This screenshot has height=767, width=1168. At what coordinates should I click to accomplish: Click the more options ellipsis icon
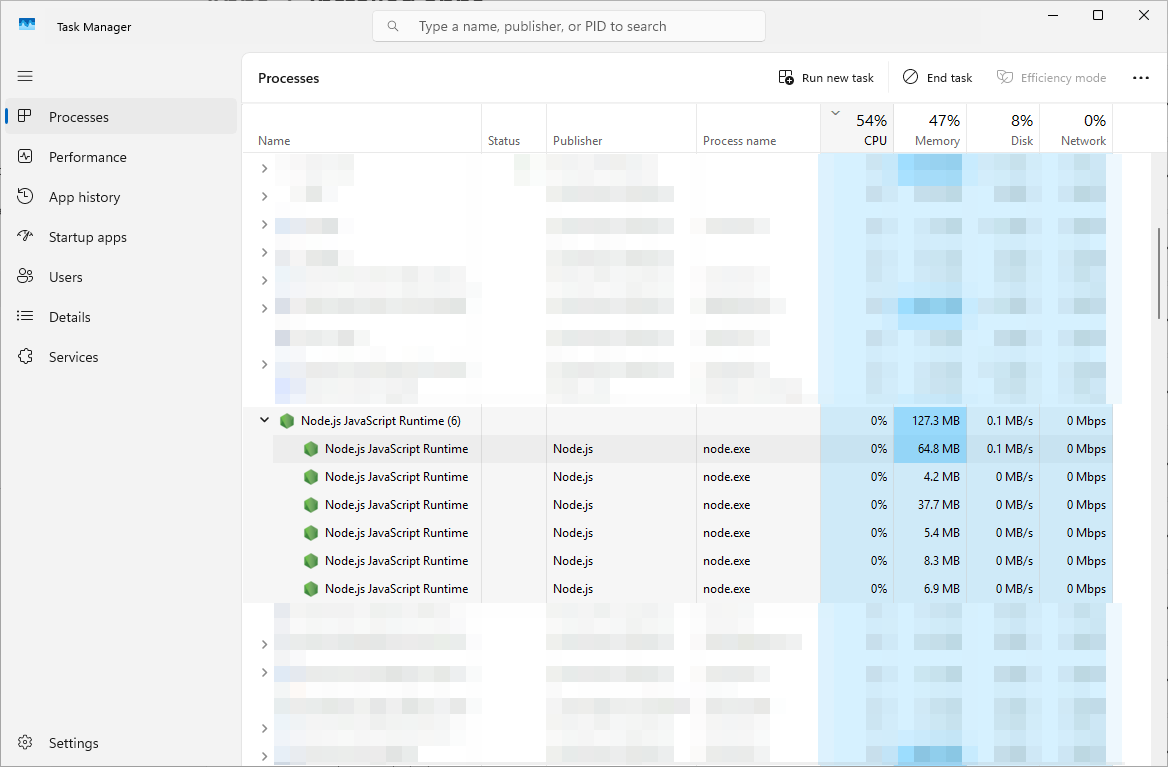pos(1140,78)
